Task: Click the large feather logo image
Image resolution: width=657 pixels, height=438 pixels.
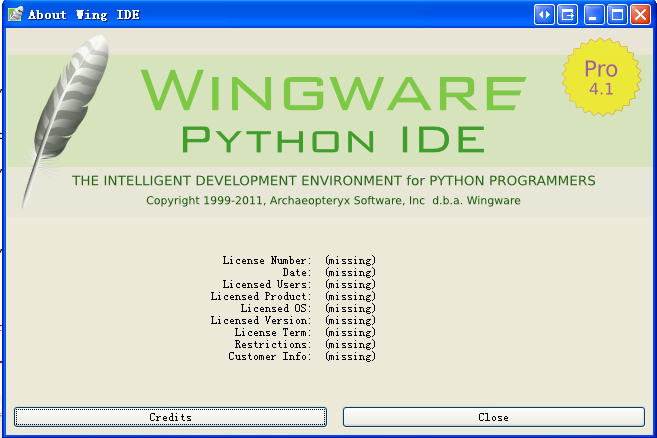Action: point(67,119)
